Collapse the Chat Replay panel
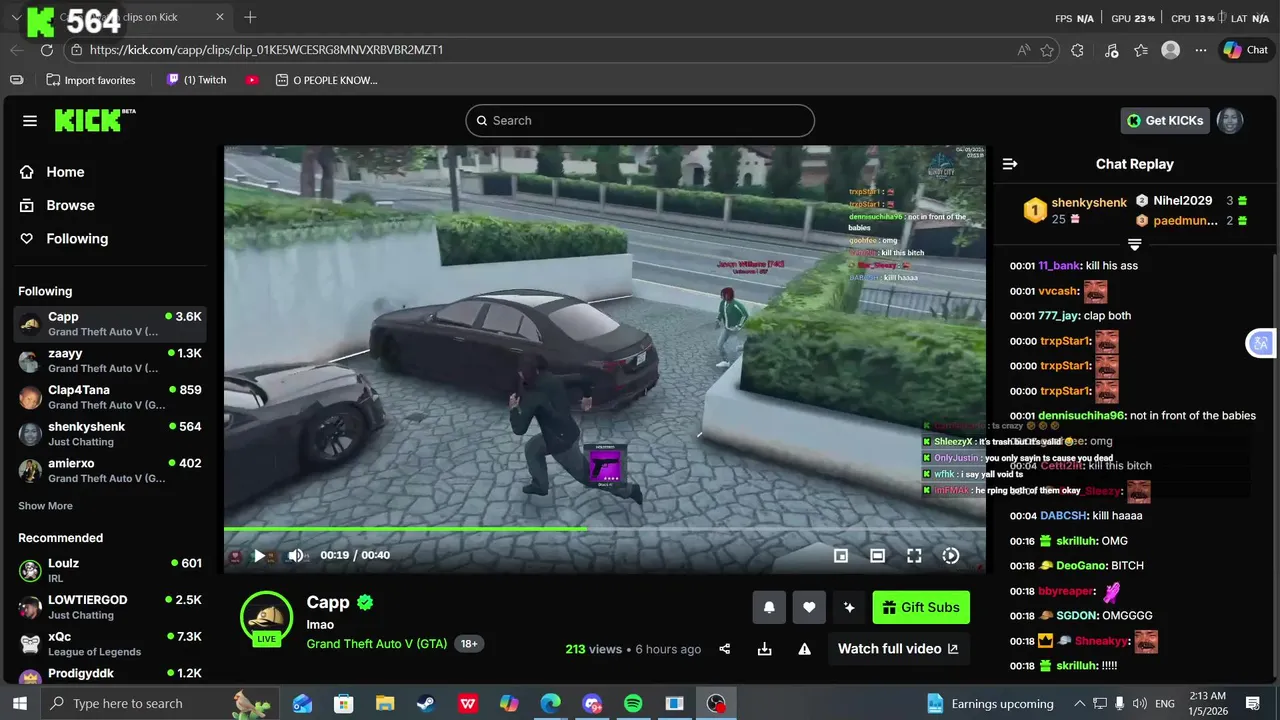This screenshot has width=1280, height=720. click(1010, 164)
